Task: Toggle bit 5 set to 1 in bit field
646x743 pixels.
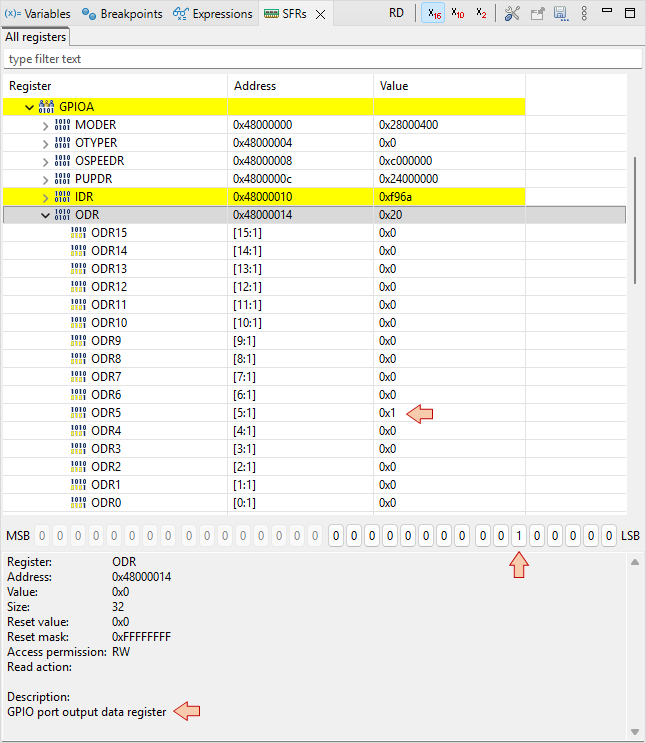Action: click(x=518, y=536)
